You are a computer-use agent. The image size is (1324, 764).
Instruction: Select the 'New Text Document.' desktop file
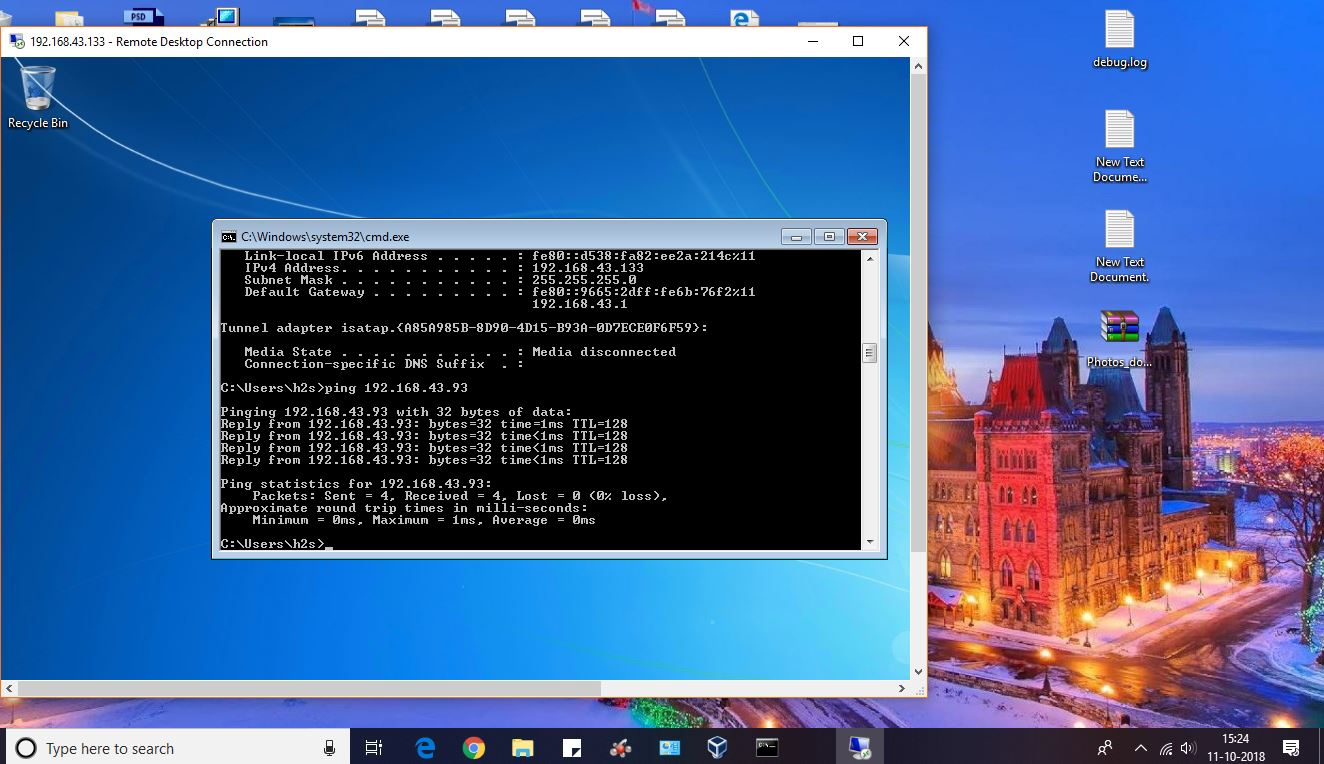(x=1120, y=246)
